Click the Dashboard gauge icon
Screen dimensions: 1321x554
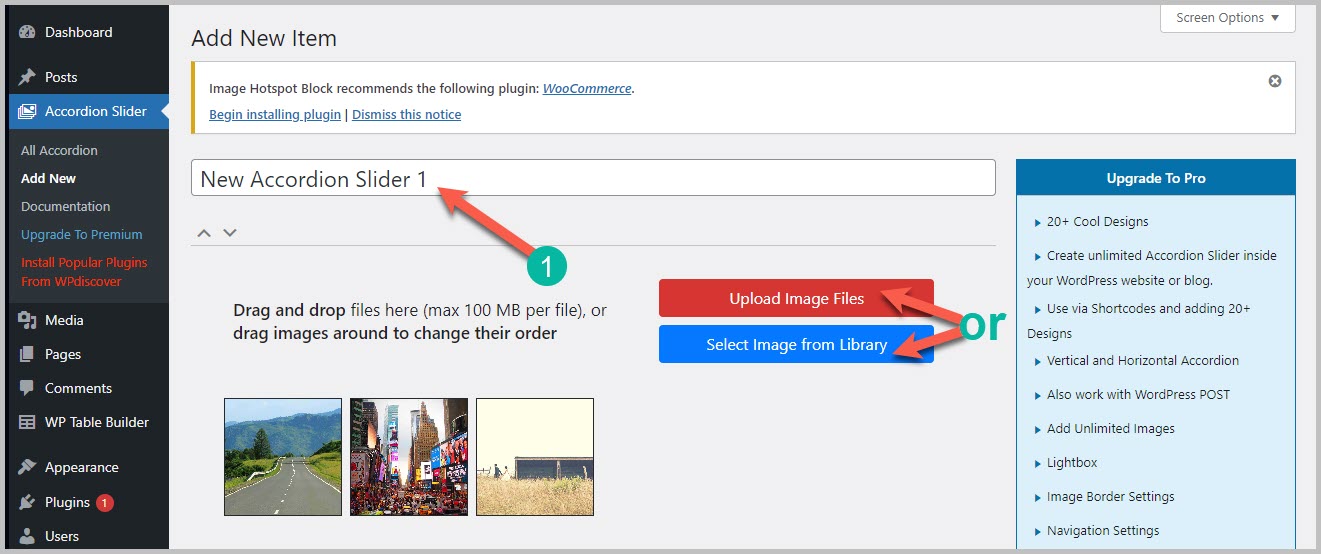pyautogui.click(x=27, y=32)
